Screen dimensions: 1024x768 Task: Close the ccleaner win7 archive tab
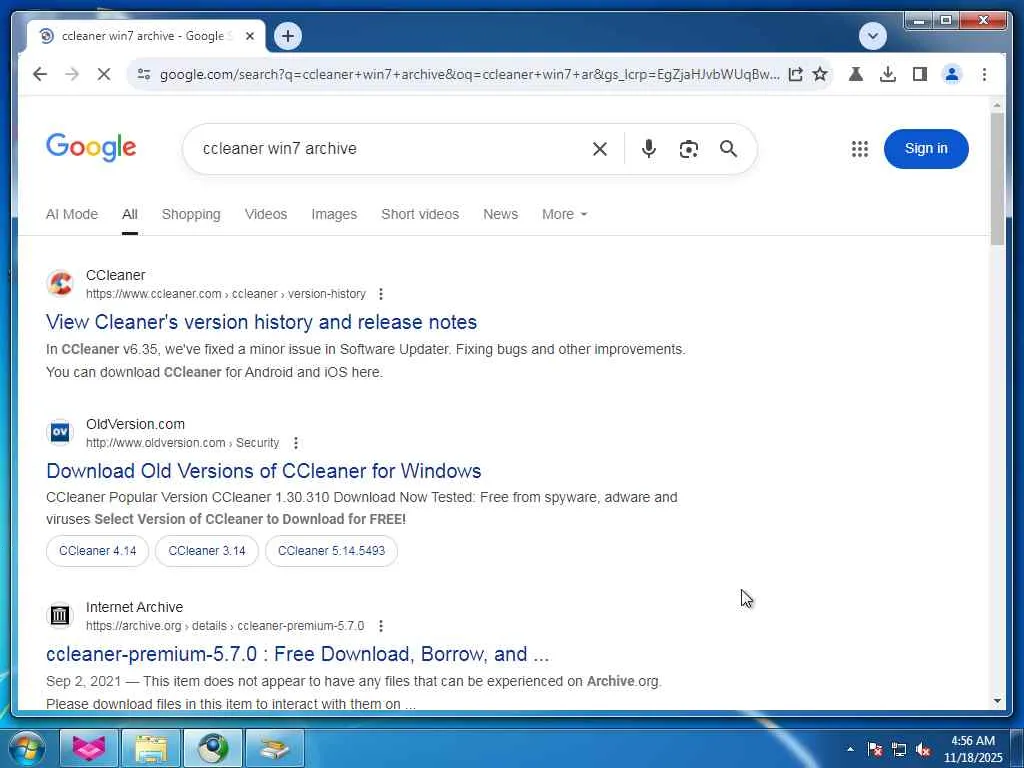pos(249,36)
